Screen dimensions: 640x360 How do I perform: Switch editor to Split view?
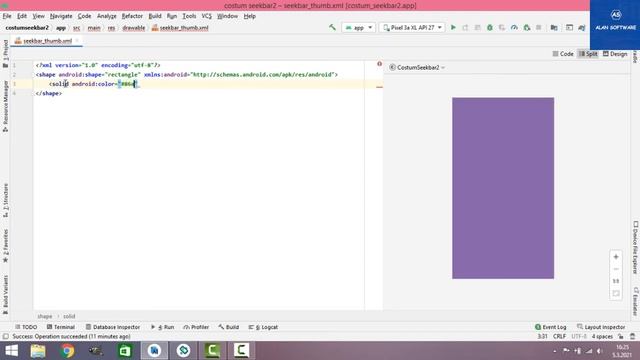pyautogui.click(x=588, y=54)
